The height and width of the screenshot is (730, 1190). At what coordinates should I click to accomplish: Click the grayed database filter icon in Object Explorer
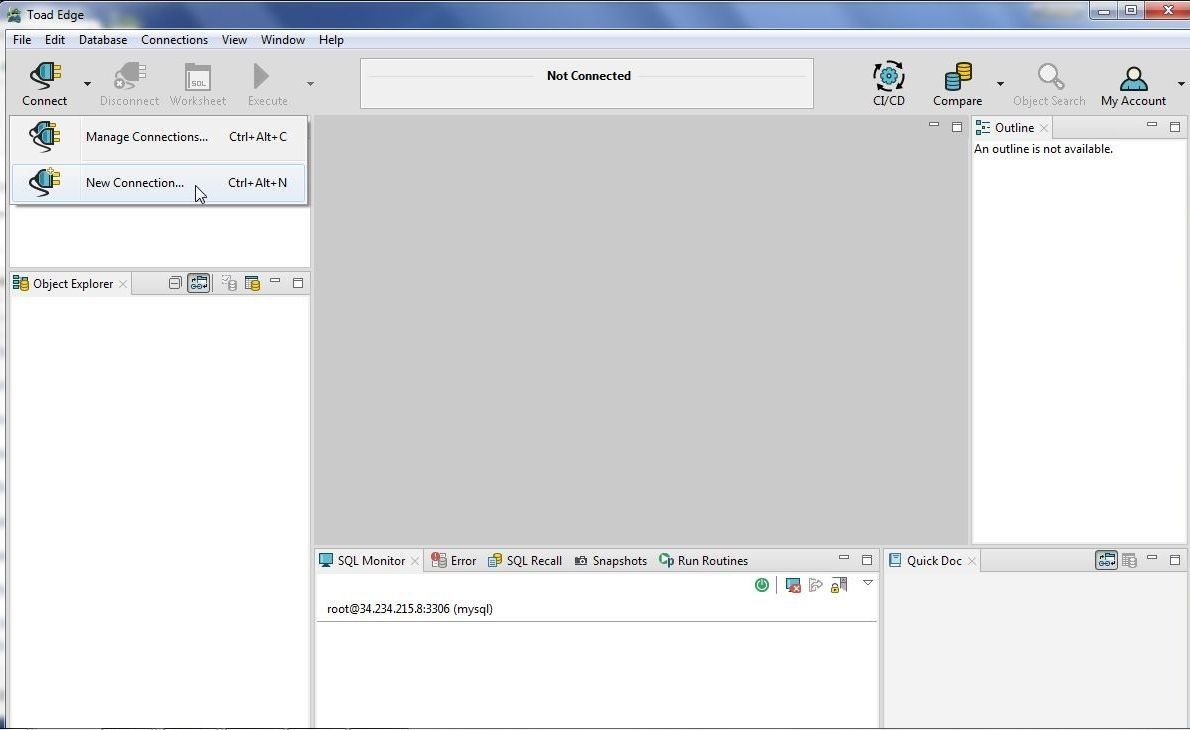click(x=229, y=283)
